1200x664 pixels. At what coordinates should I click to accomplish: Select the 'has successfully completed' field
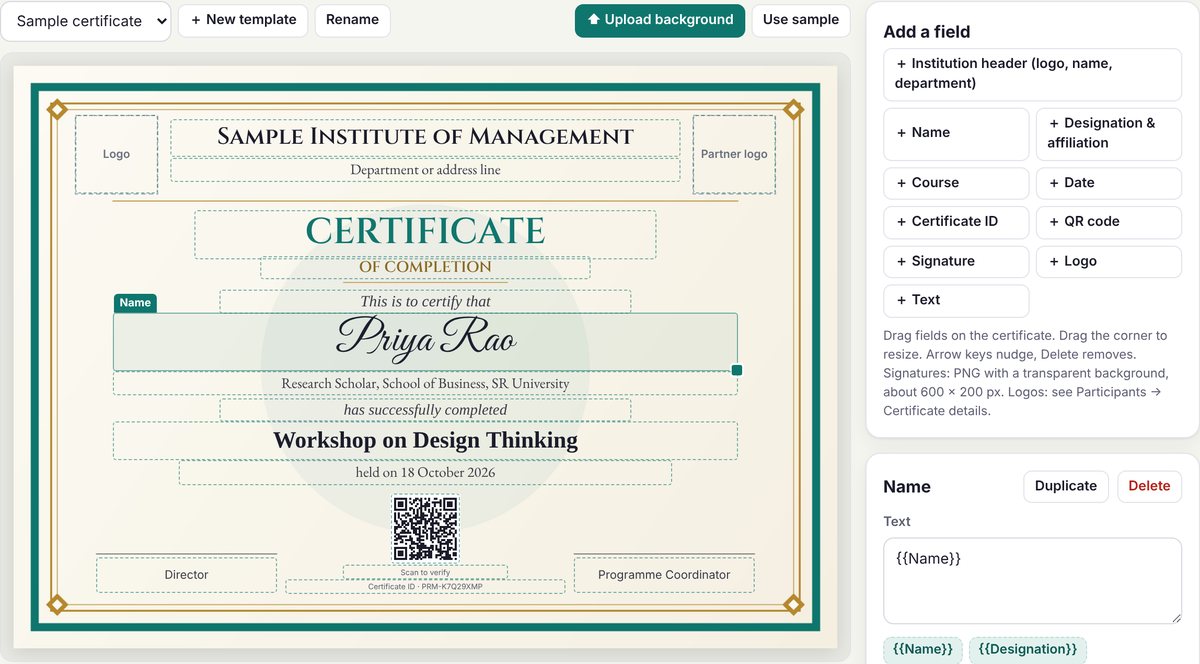pos(425,410)
